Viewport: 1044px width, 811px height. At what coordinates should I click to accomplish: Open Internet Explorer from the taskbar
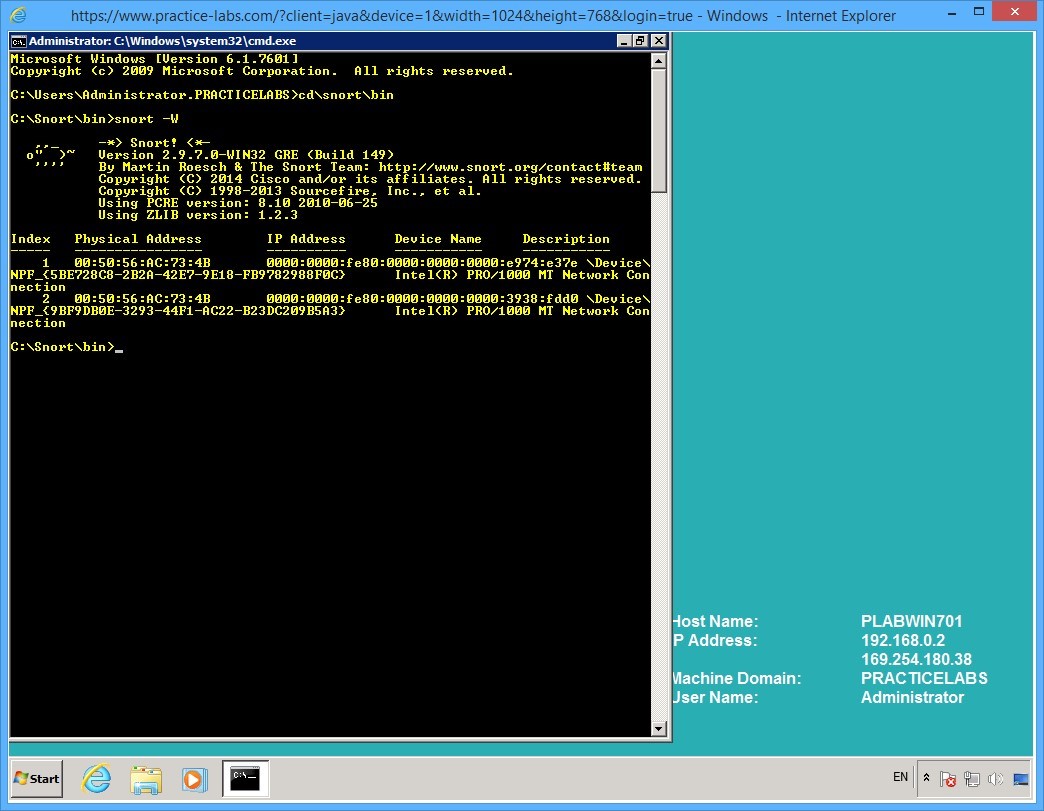pos(96,779)
